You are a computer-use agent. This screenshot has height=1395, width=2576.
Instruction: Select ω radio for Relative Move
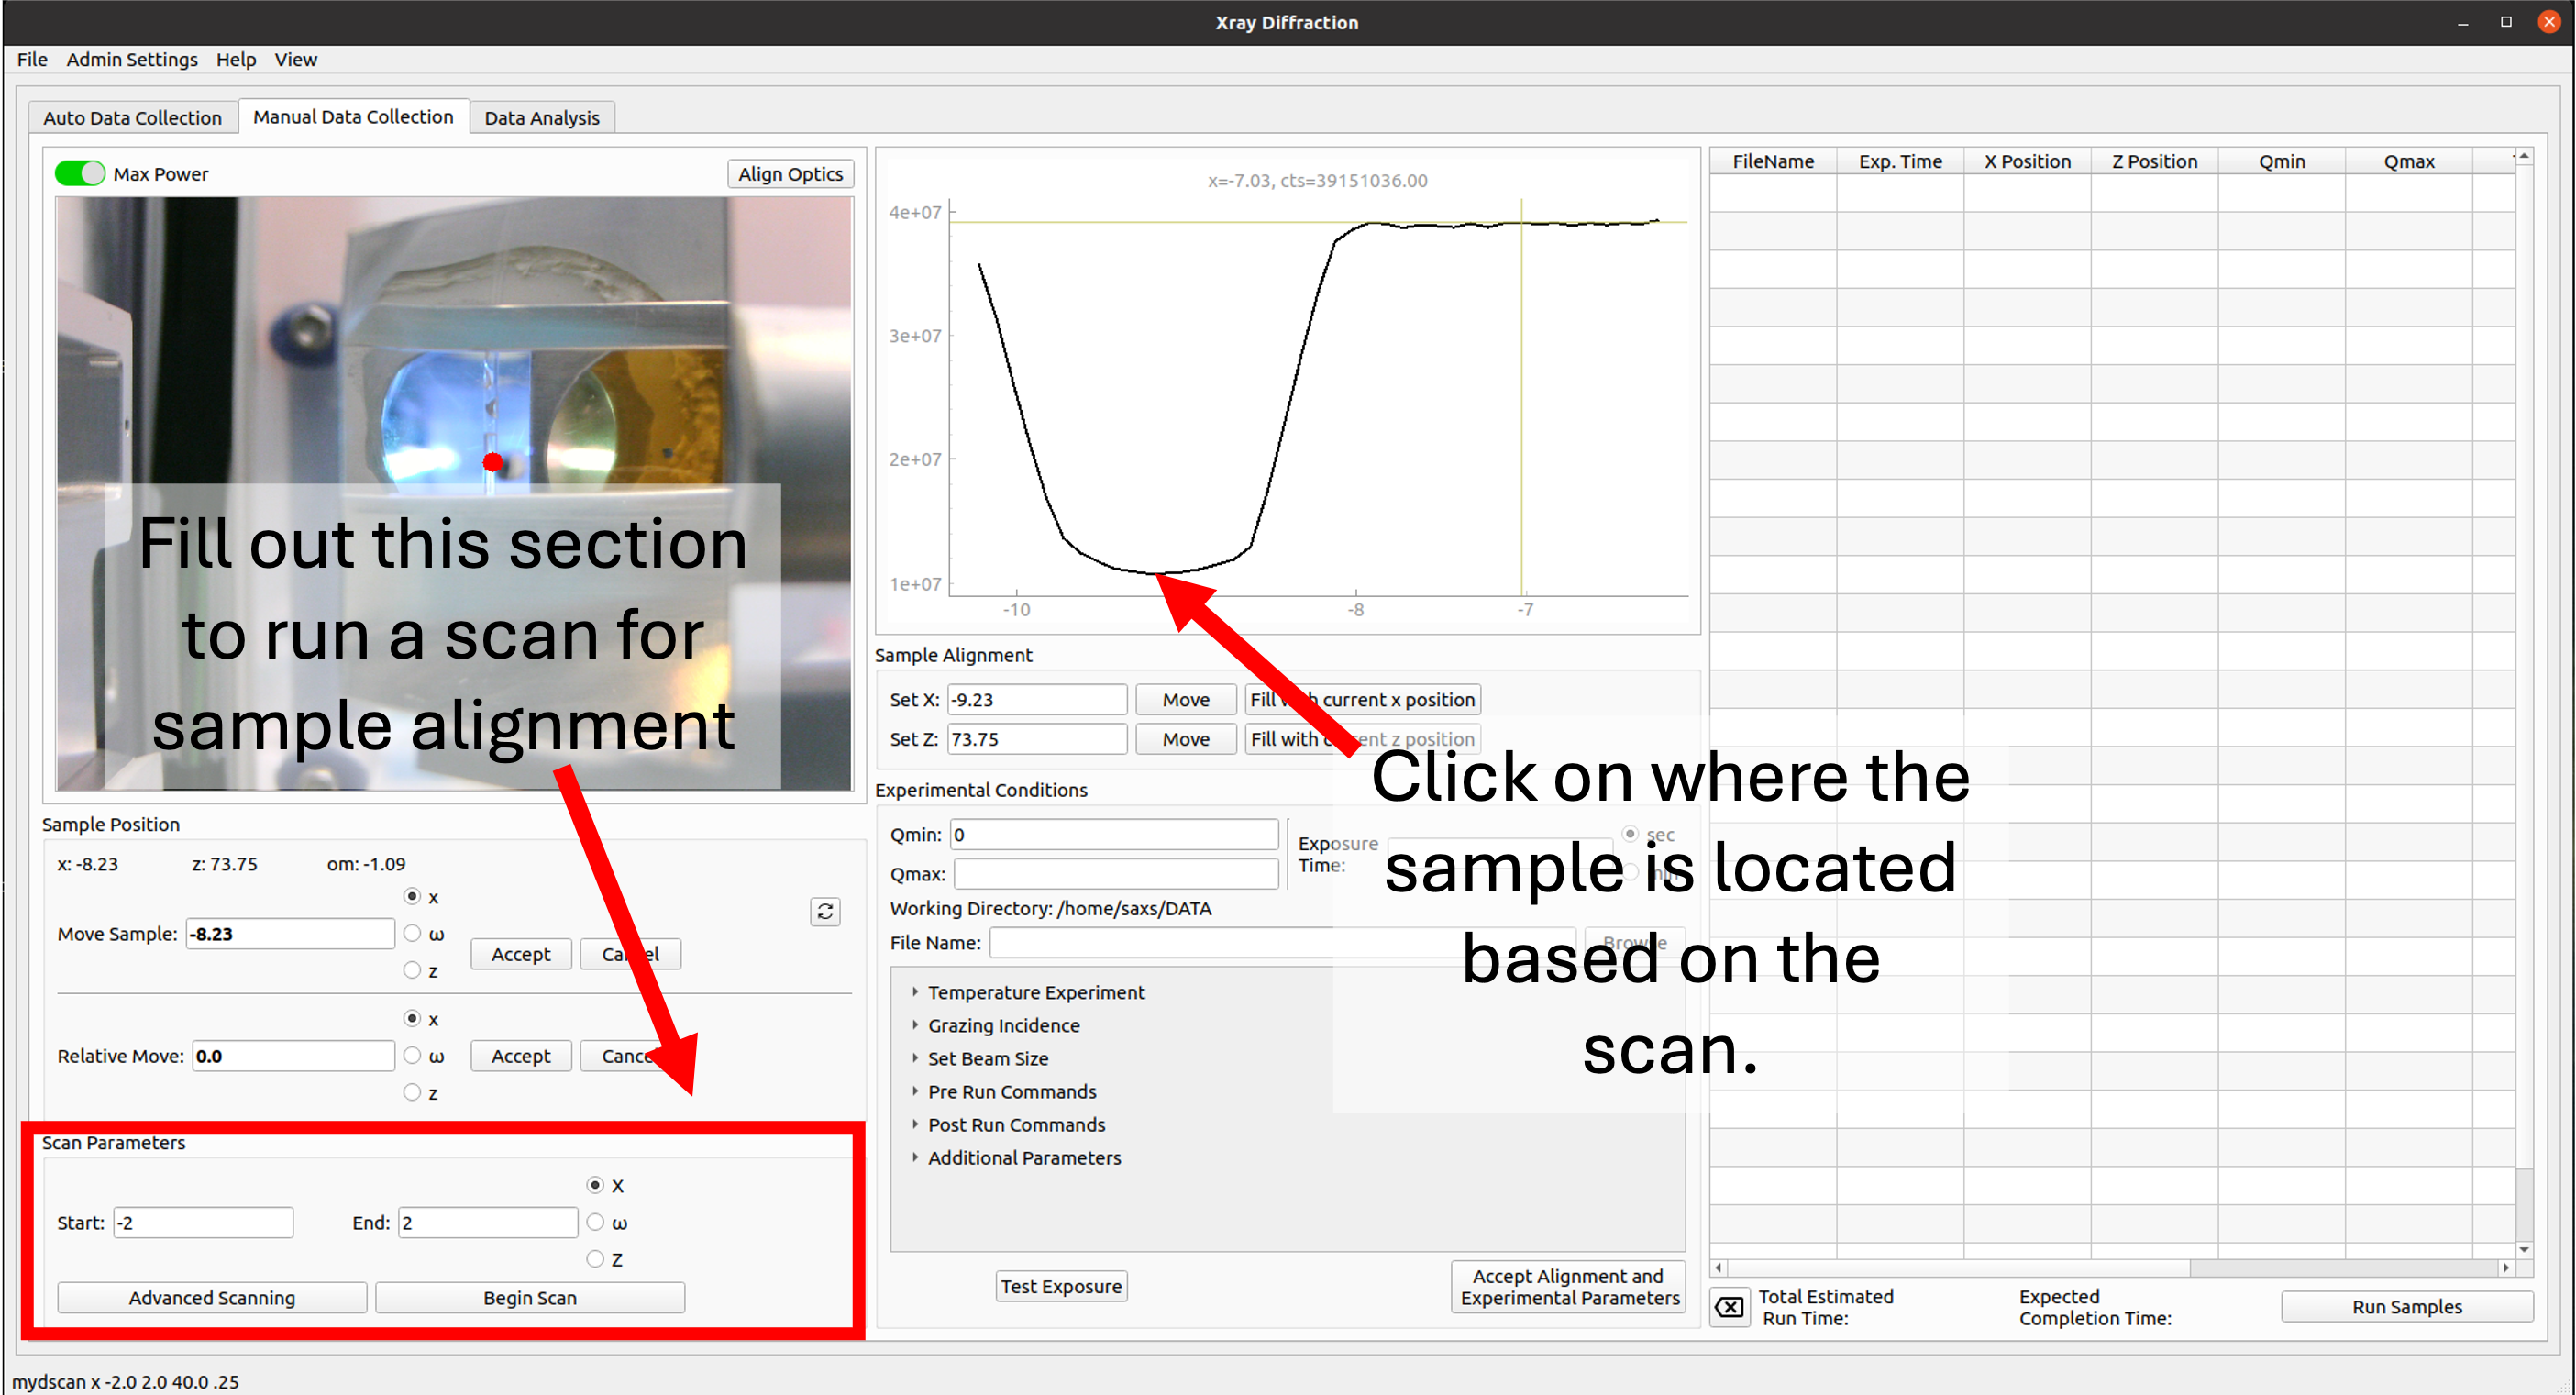(412, 1055)
